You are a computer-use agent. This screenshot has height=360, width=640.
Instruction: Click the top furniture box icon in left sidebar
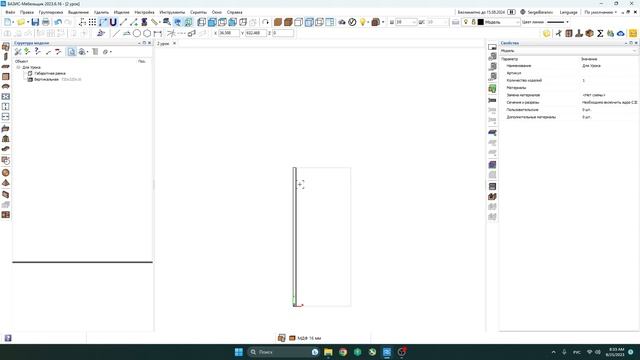point(6,47)
